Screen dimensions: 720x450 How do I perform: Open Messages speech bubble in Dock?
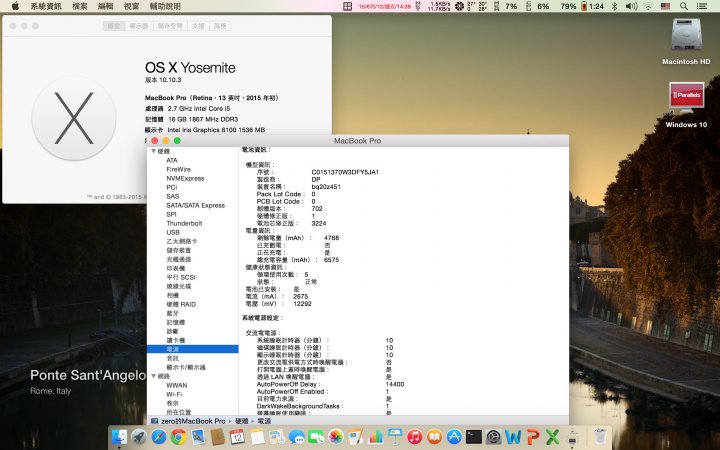[296, 436]
